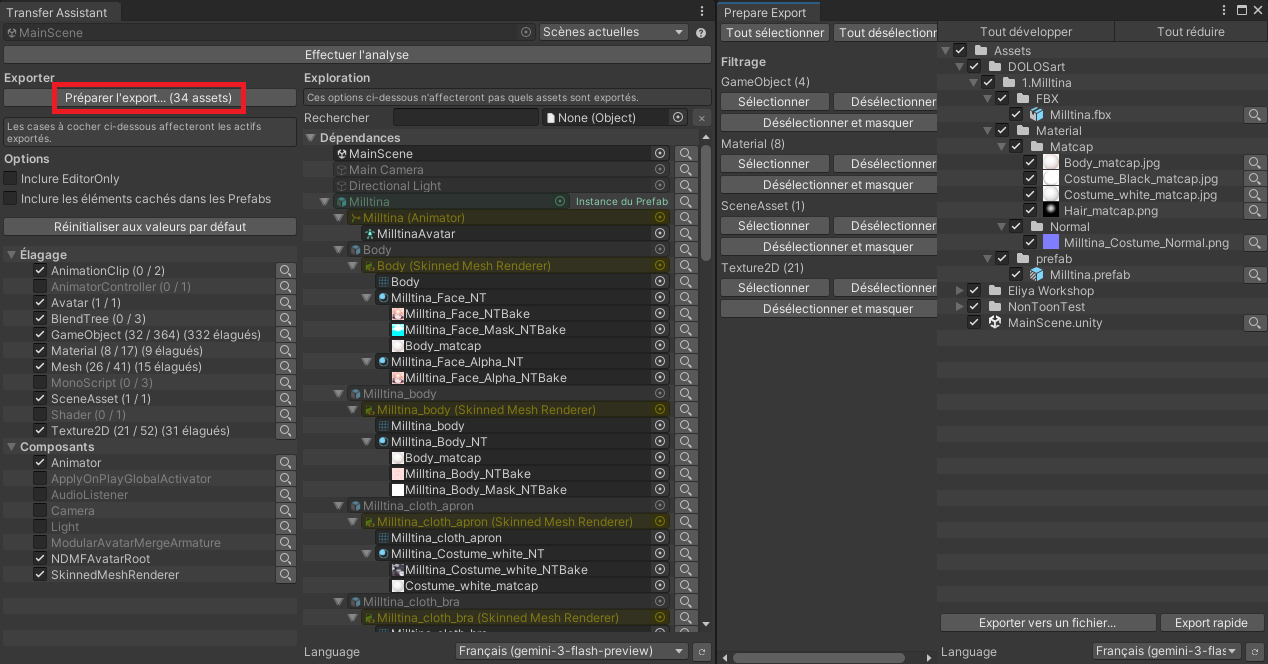Uncheck Assets root folder checkbox
The image size is (1268, 664).
960,51
